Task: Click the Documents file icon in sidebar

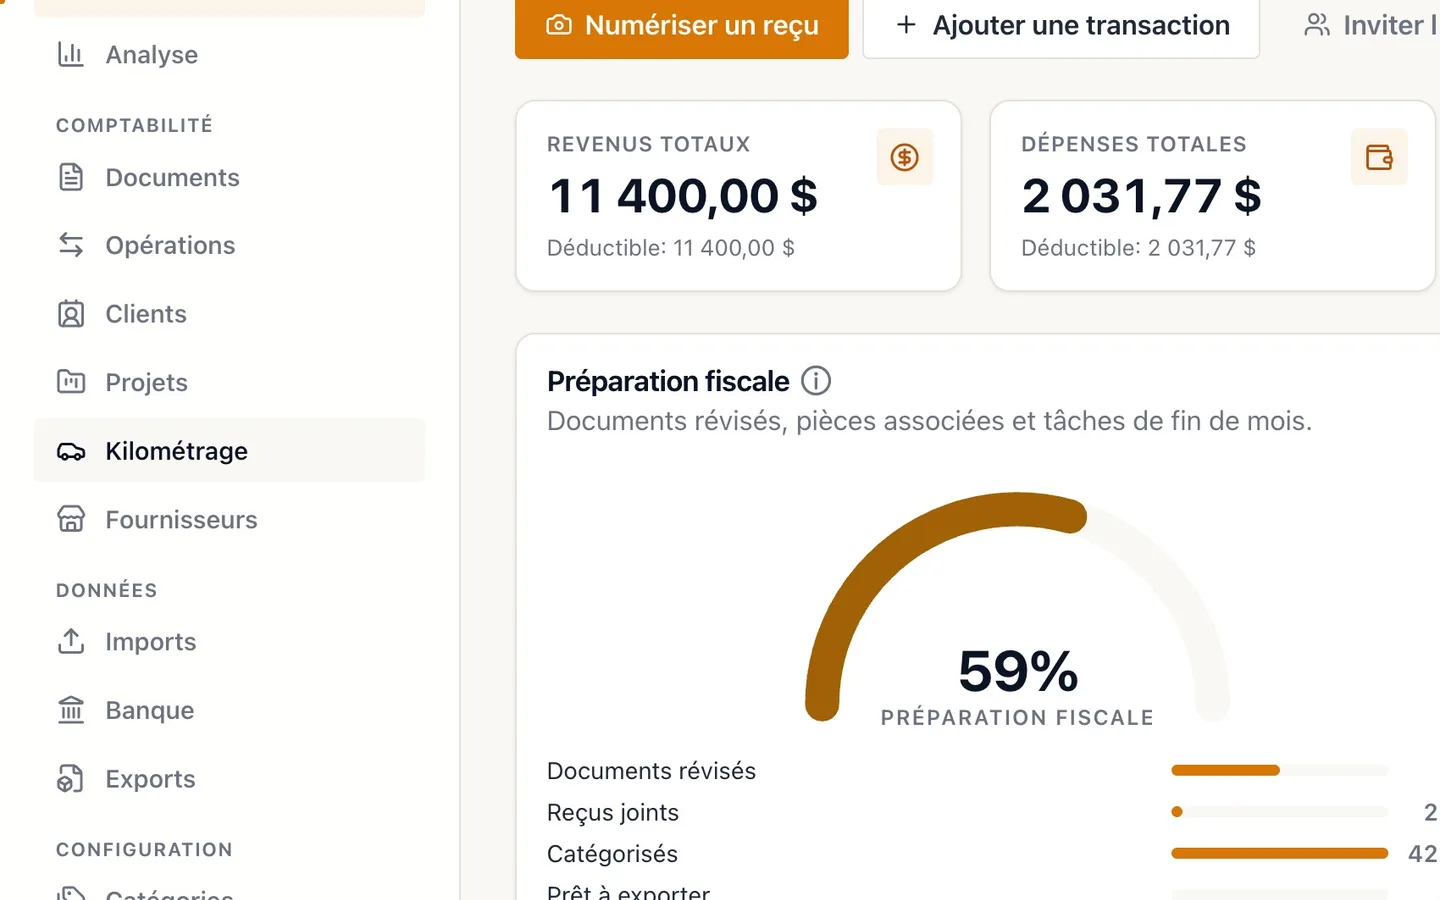Action: (x=71, y=177)
